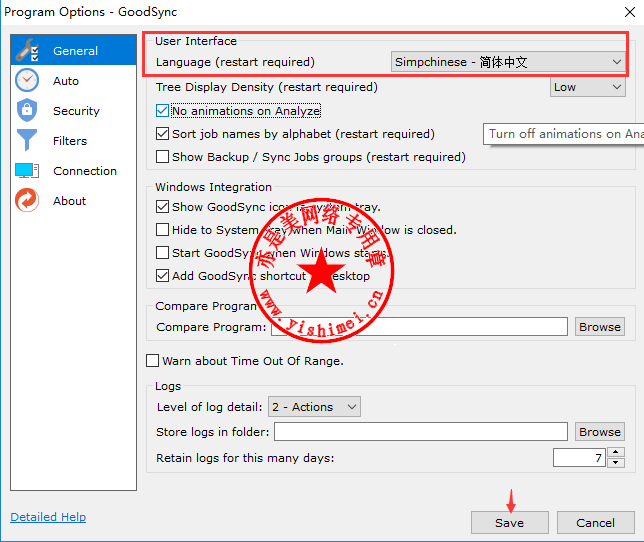
Task: Click the Retain logs days value field
Action: (x=579, y=457)
